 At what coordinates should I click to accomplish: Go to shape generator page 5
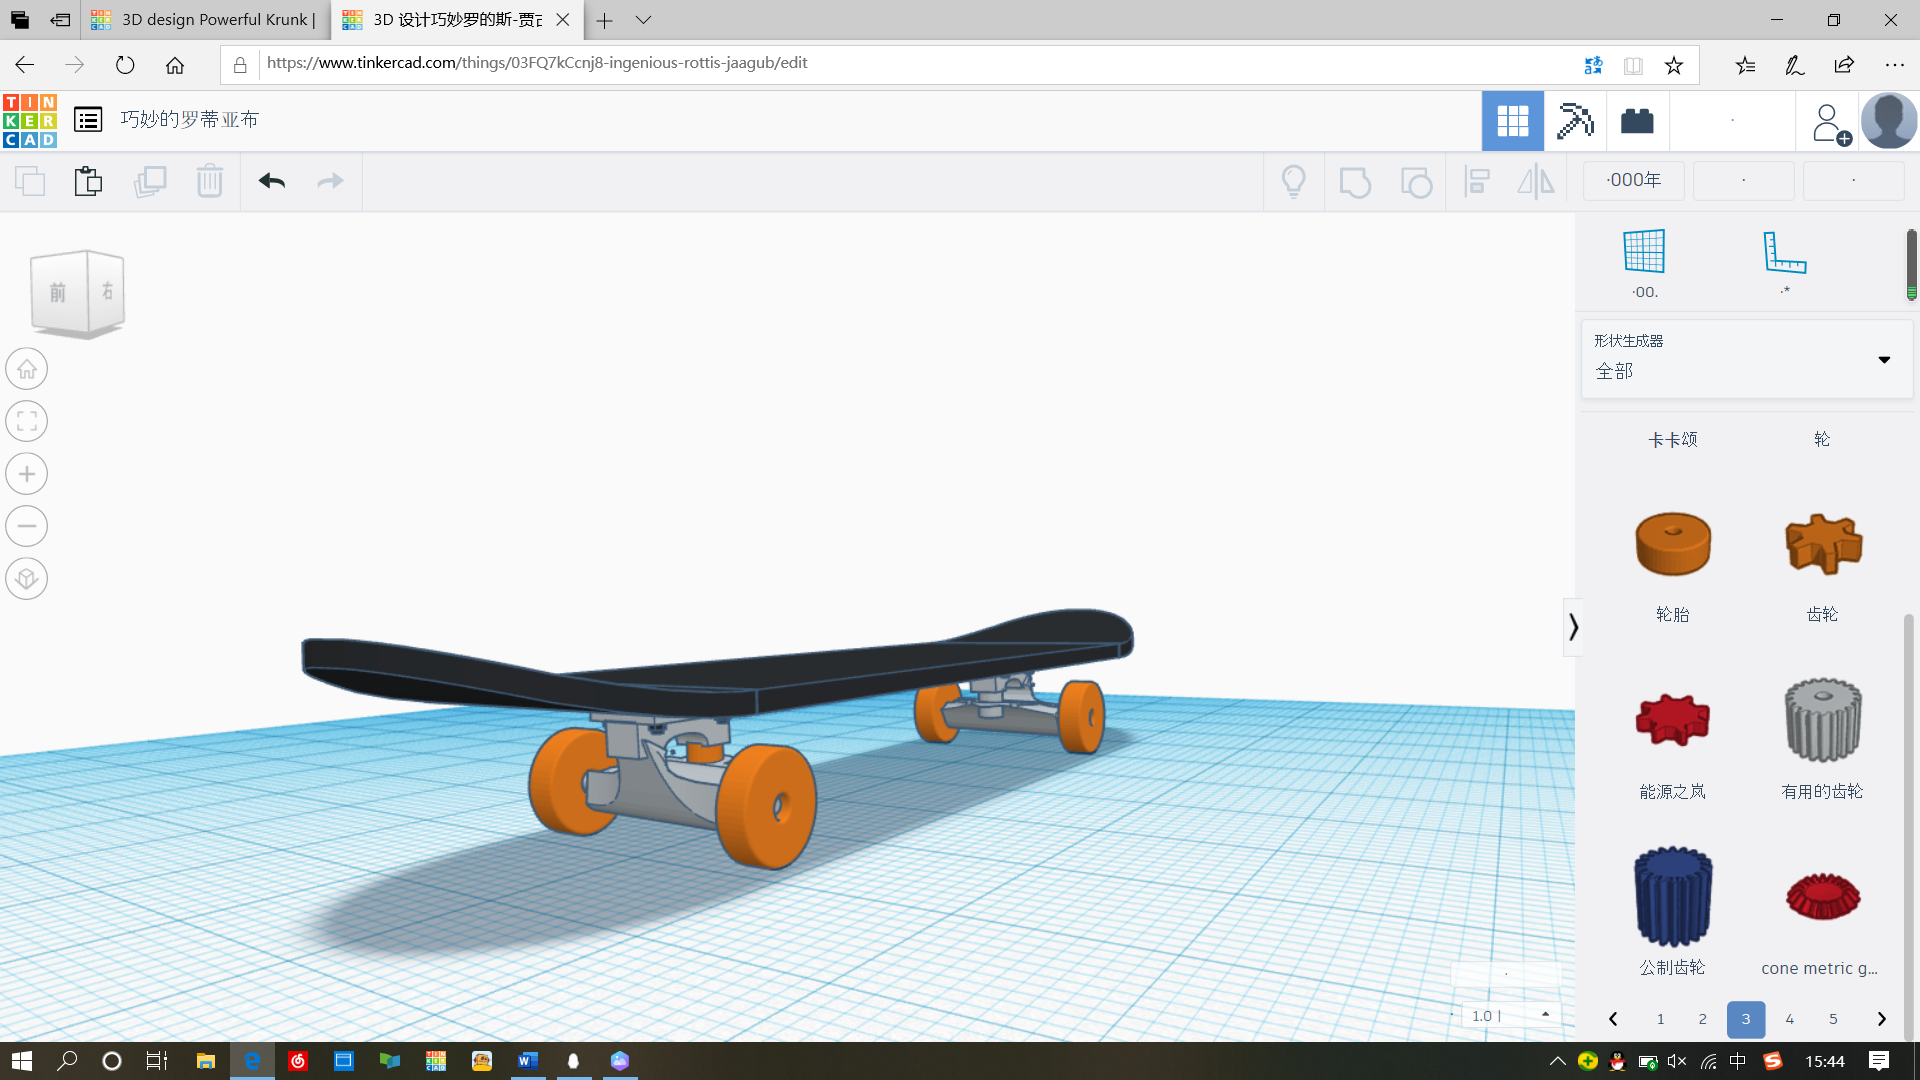tap(1833, 1019)
